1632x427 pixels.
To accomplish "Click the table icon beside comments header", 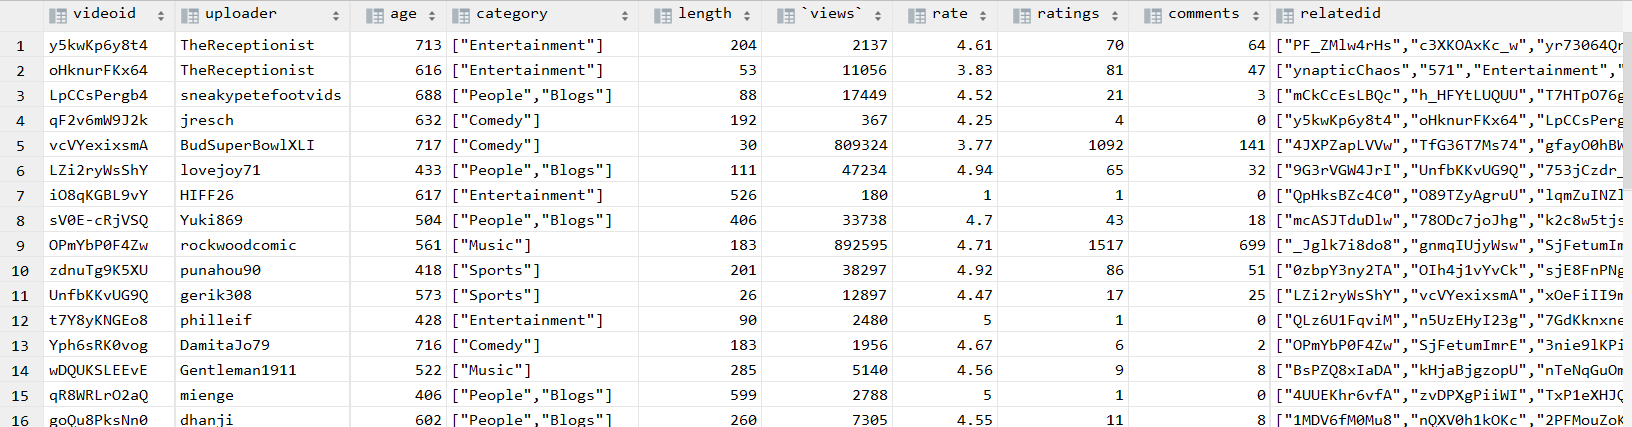I will coord(1153,15).
